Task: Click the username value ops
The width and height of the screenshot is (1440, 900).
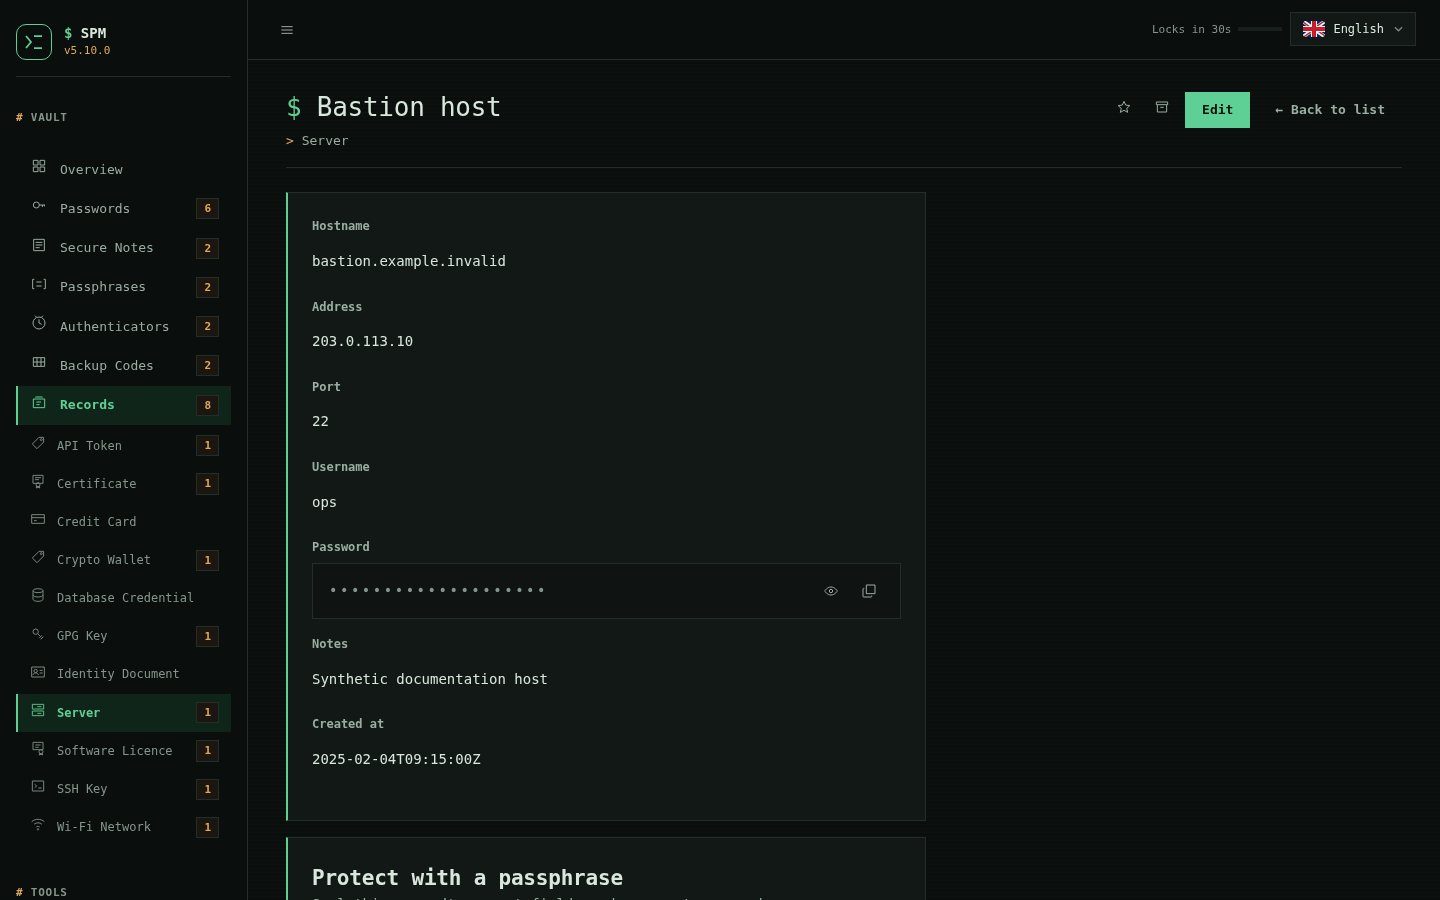Action: click(324, 502)
